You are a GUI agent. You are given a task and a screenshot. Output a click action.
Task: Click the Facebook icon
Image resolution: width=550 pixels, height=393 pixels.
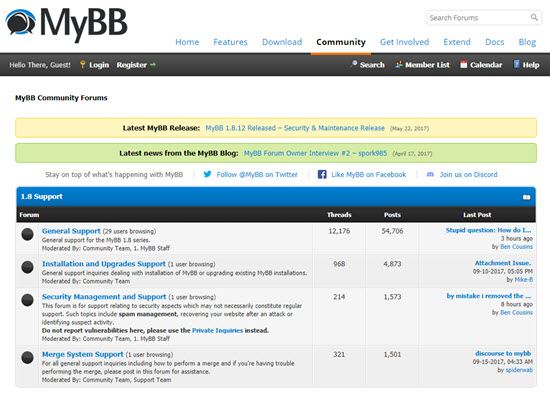click(322, 174)
